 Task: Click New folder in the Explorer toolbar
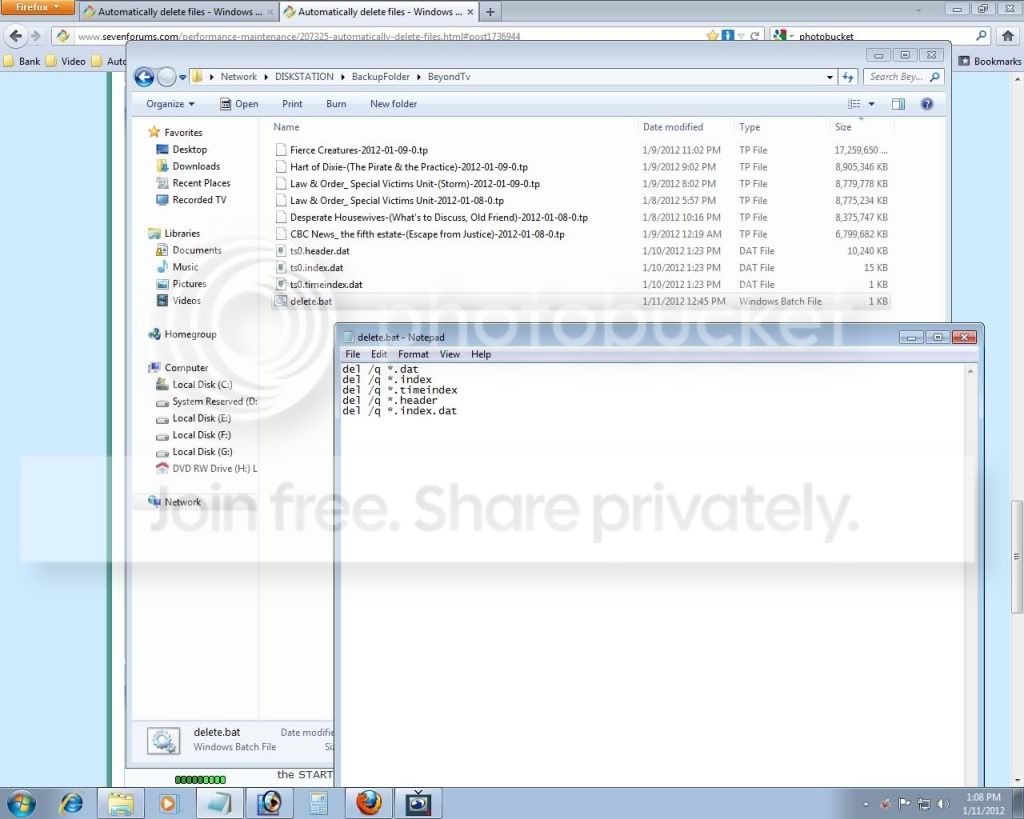393,104
